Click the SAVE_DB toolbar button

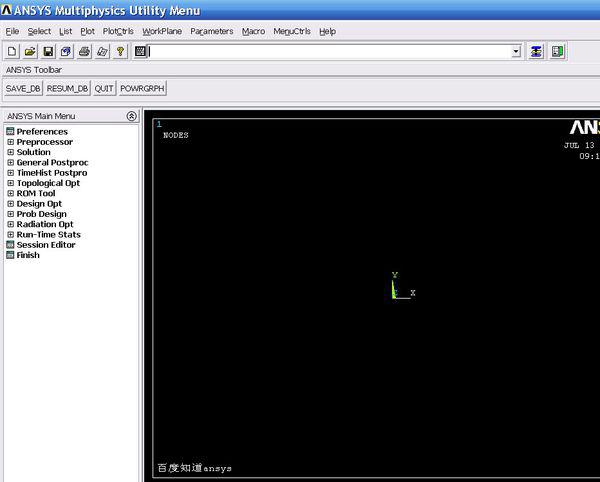(x=23, y=88)
